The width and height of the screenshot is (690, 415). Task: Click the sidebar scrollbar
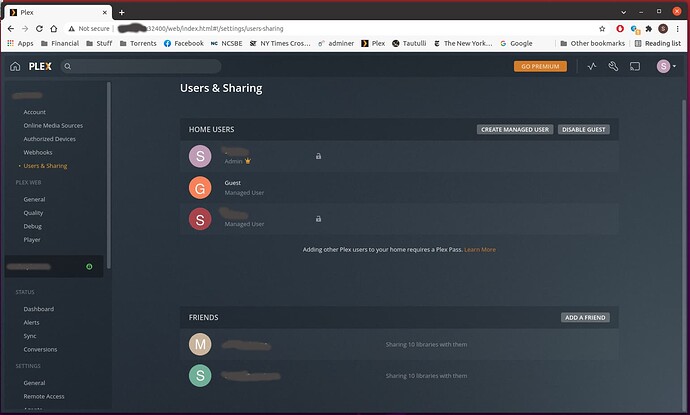(109, 175)
